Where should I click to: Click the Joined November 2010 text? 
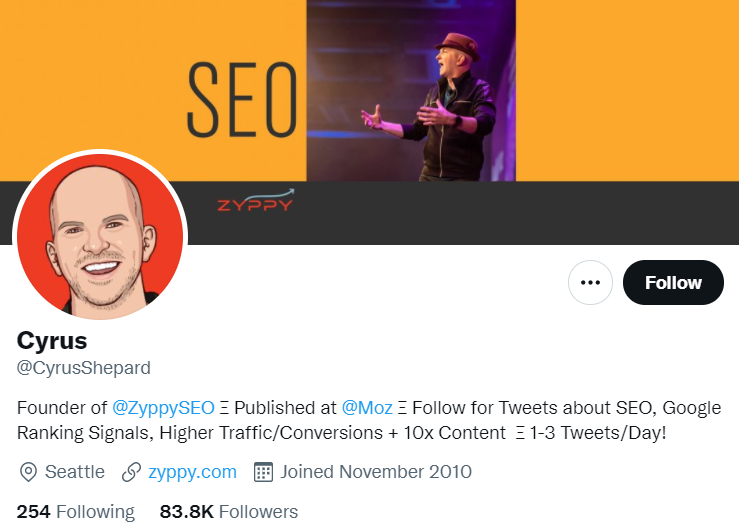(x=376, y=471)
